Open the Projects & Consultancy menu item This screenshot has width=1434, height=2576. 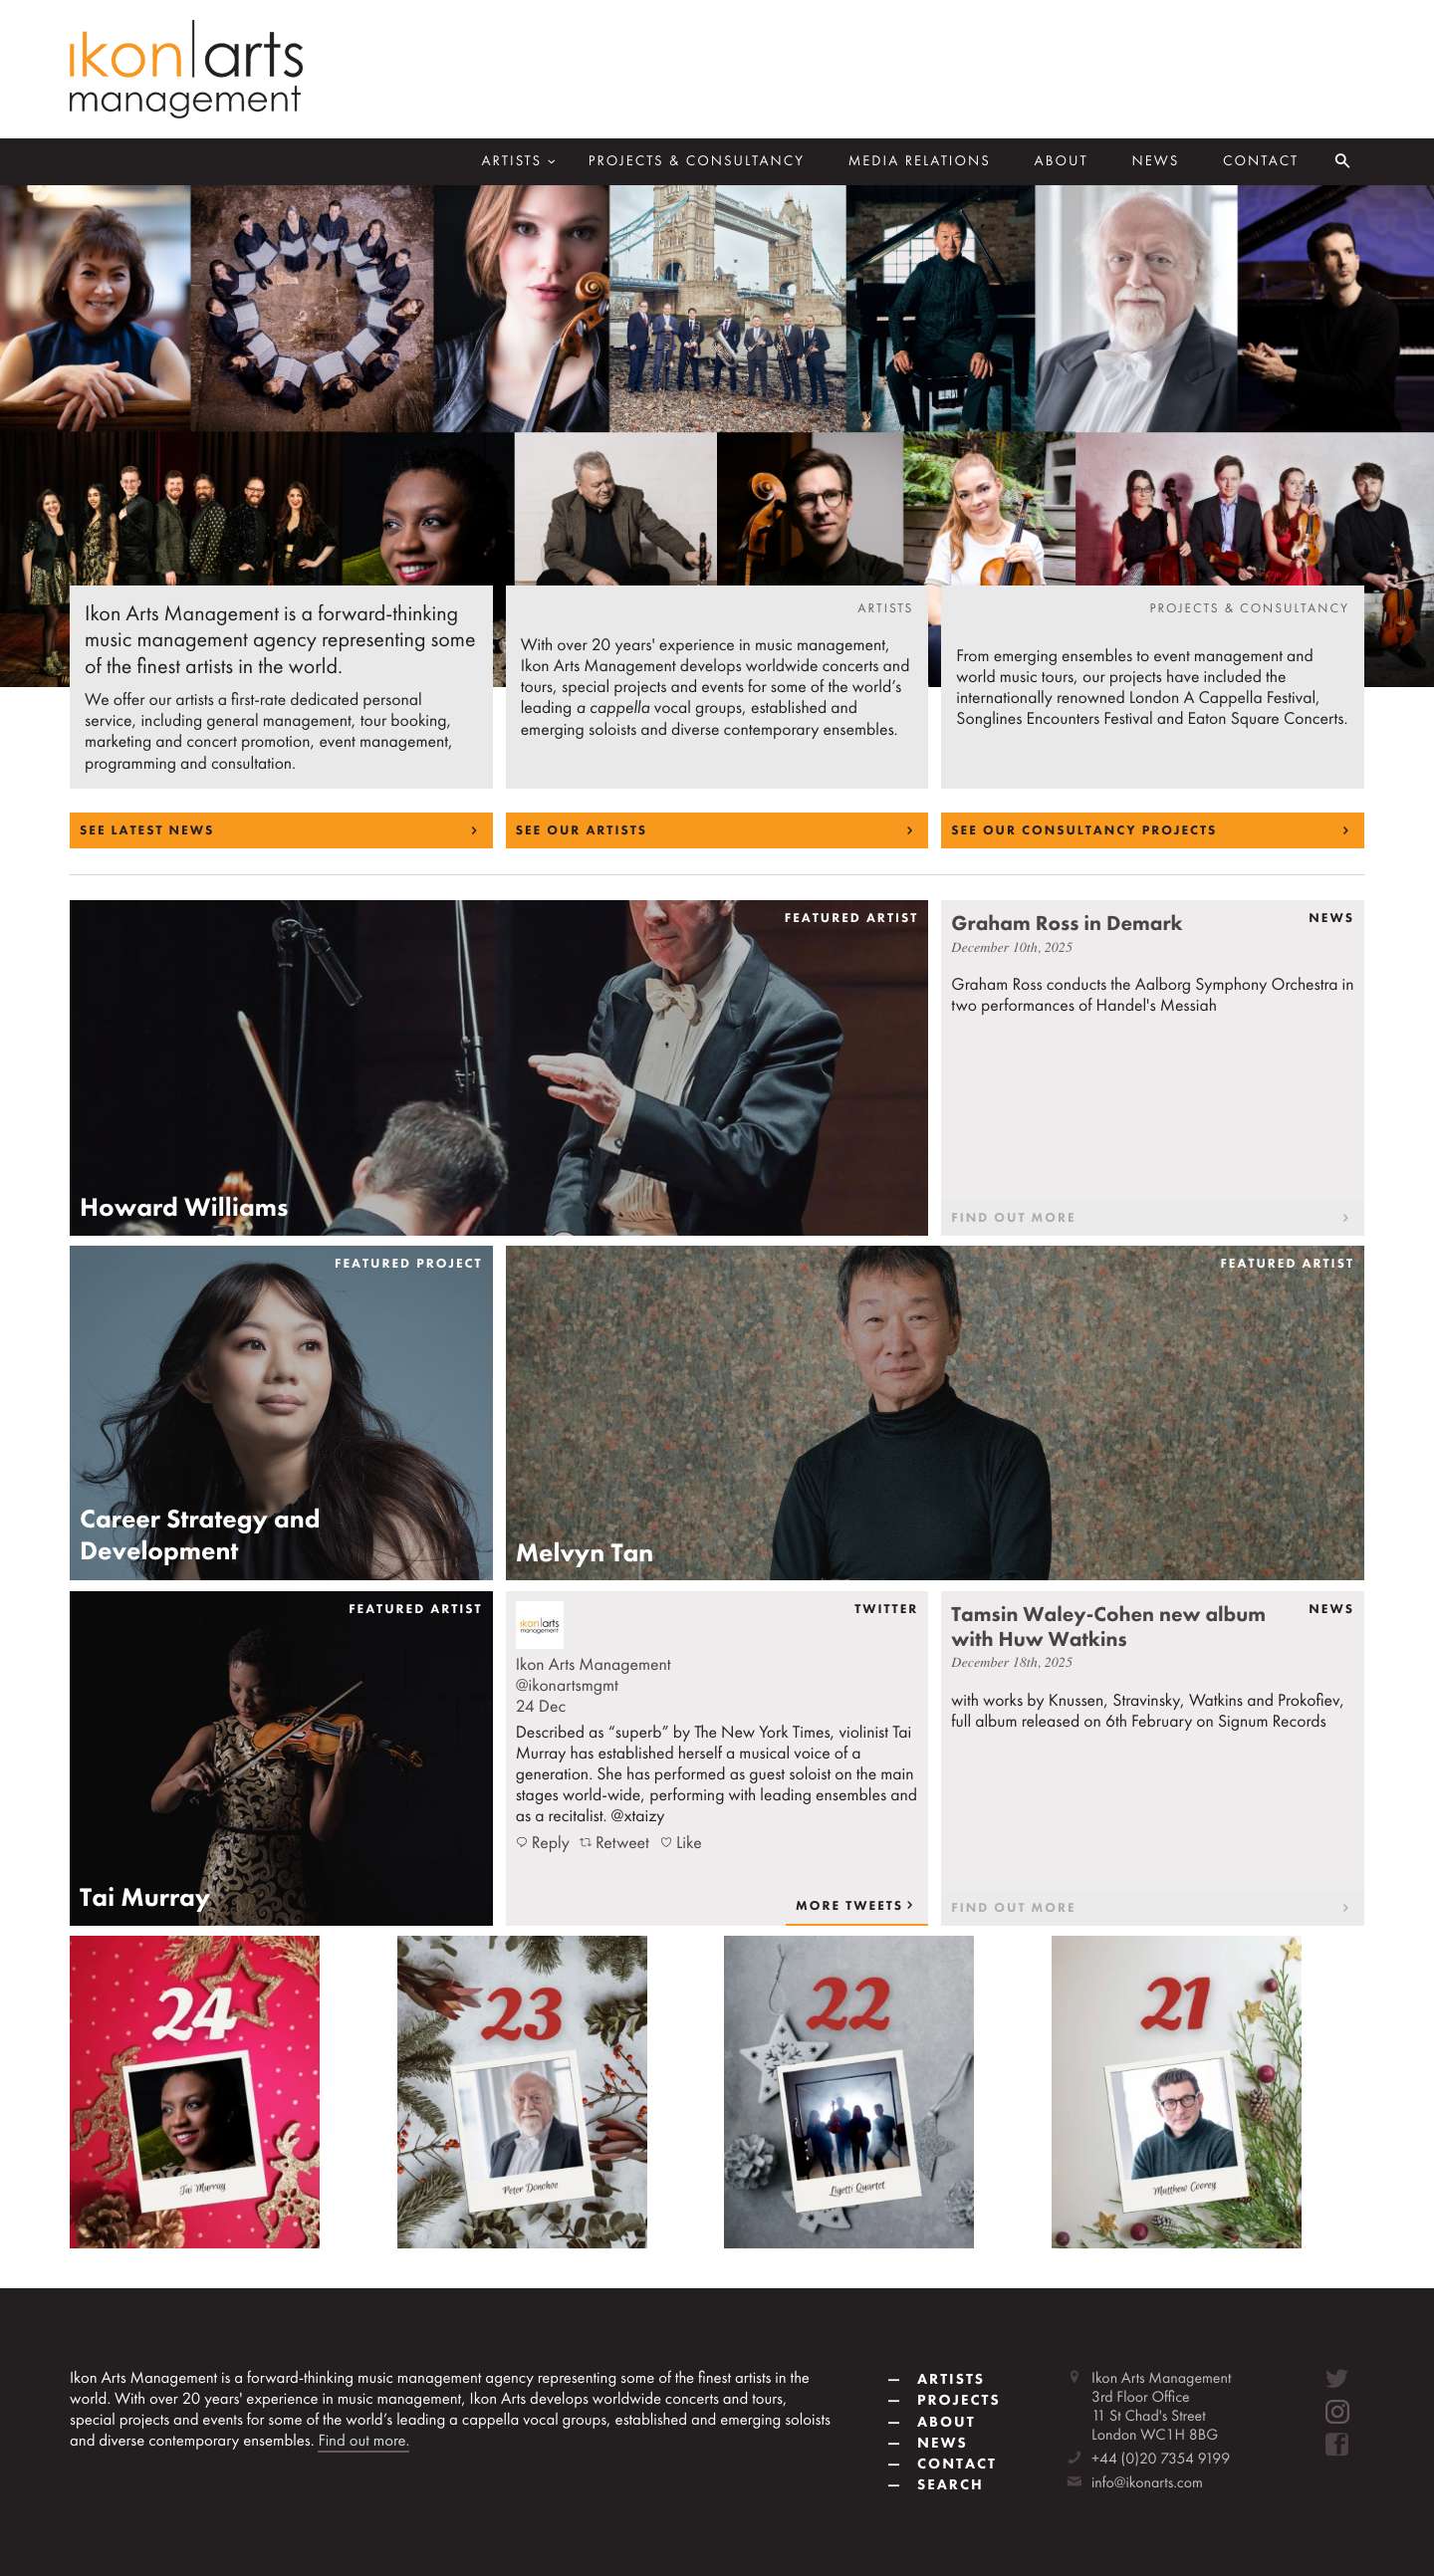(x=696, y=161)
